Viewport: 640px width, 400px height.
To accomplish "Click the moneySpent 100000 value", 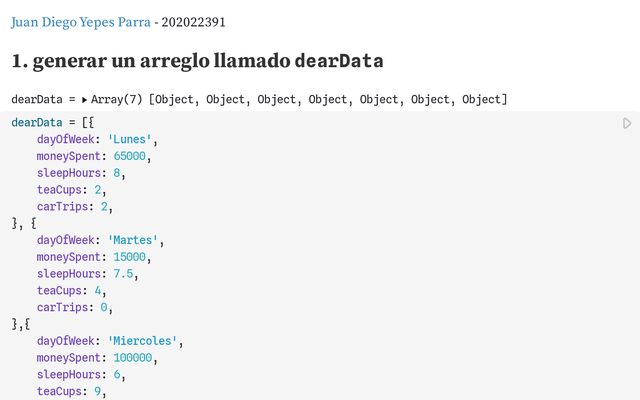I will coord(133,358).
